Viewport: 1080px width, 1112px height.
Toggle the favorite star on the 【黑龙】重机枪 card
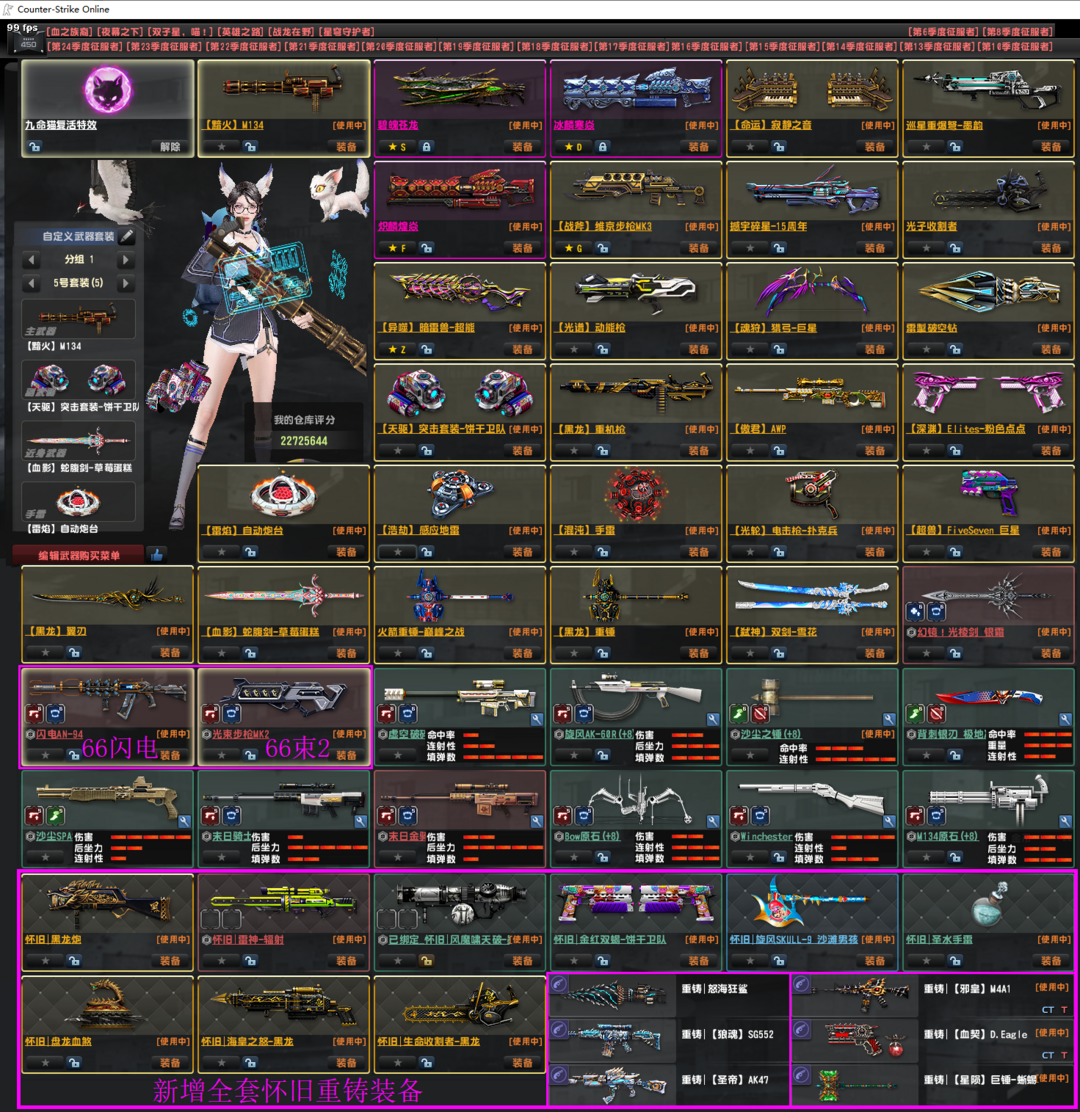pyautogui.click(x=574, y=450)
